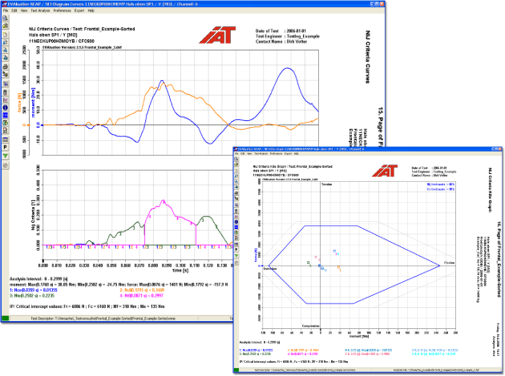Image resolution: width=505 pixels, height=376 pixels.
Task: Click the IAT logo in the back window
Action: 218,35
